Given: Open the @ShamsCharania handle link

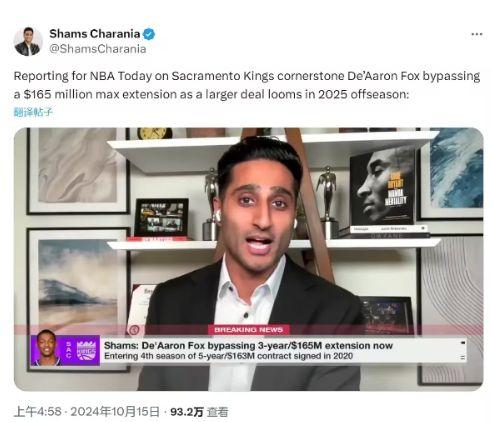Looking at the screenshot, I should click(x=98, y=49).
